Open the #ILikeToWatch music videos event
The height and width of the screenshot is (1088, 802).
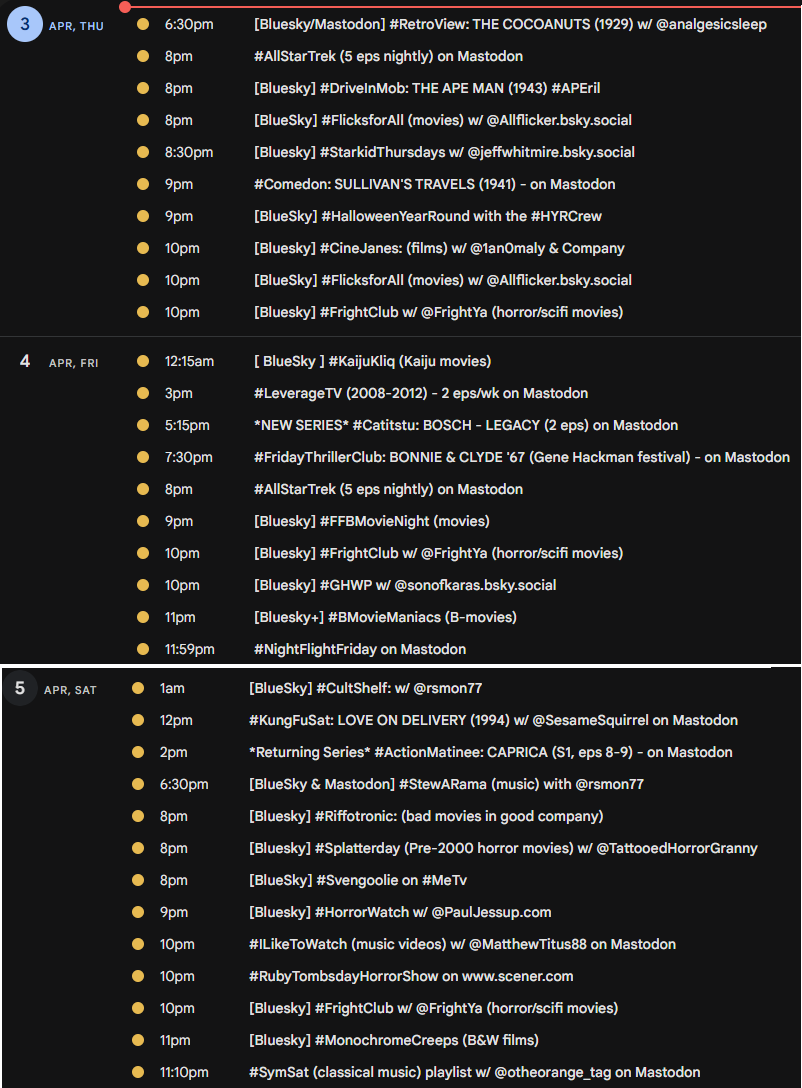pyautogui.click(x=462, y=943)
